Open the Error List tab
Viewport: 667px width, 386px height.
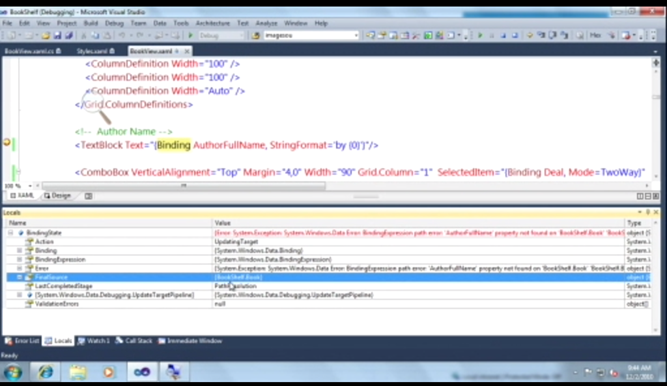click(x=22, y=341)
